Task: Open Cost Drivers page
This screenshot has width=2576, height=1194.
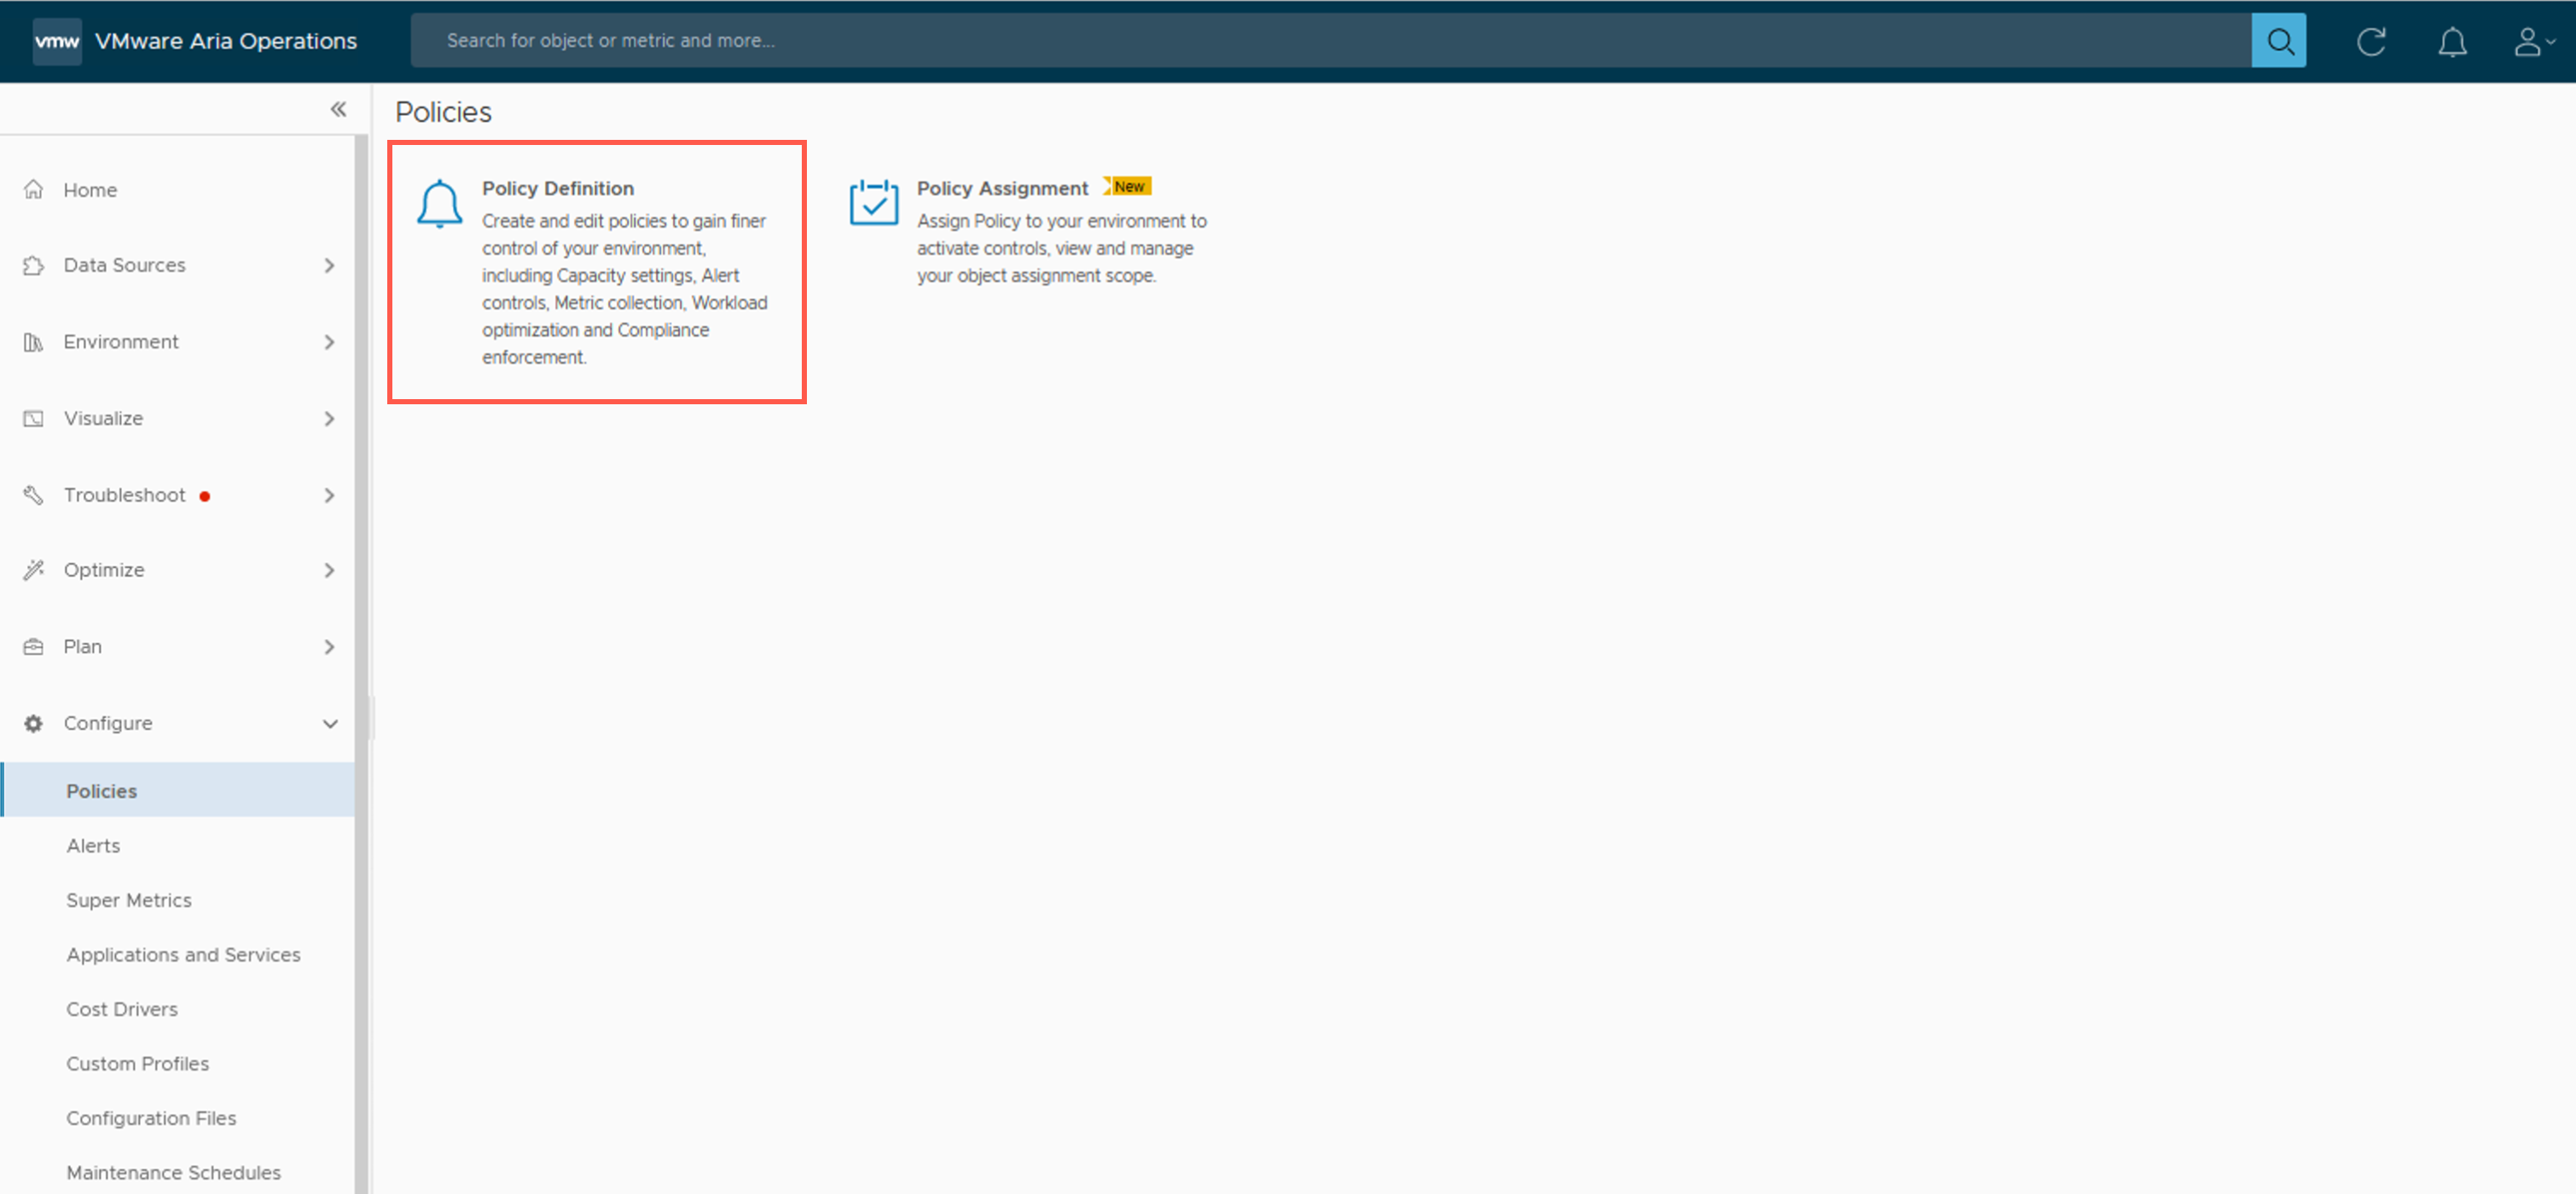Action: (x=122, y=1009)
